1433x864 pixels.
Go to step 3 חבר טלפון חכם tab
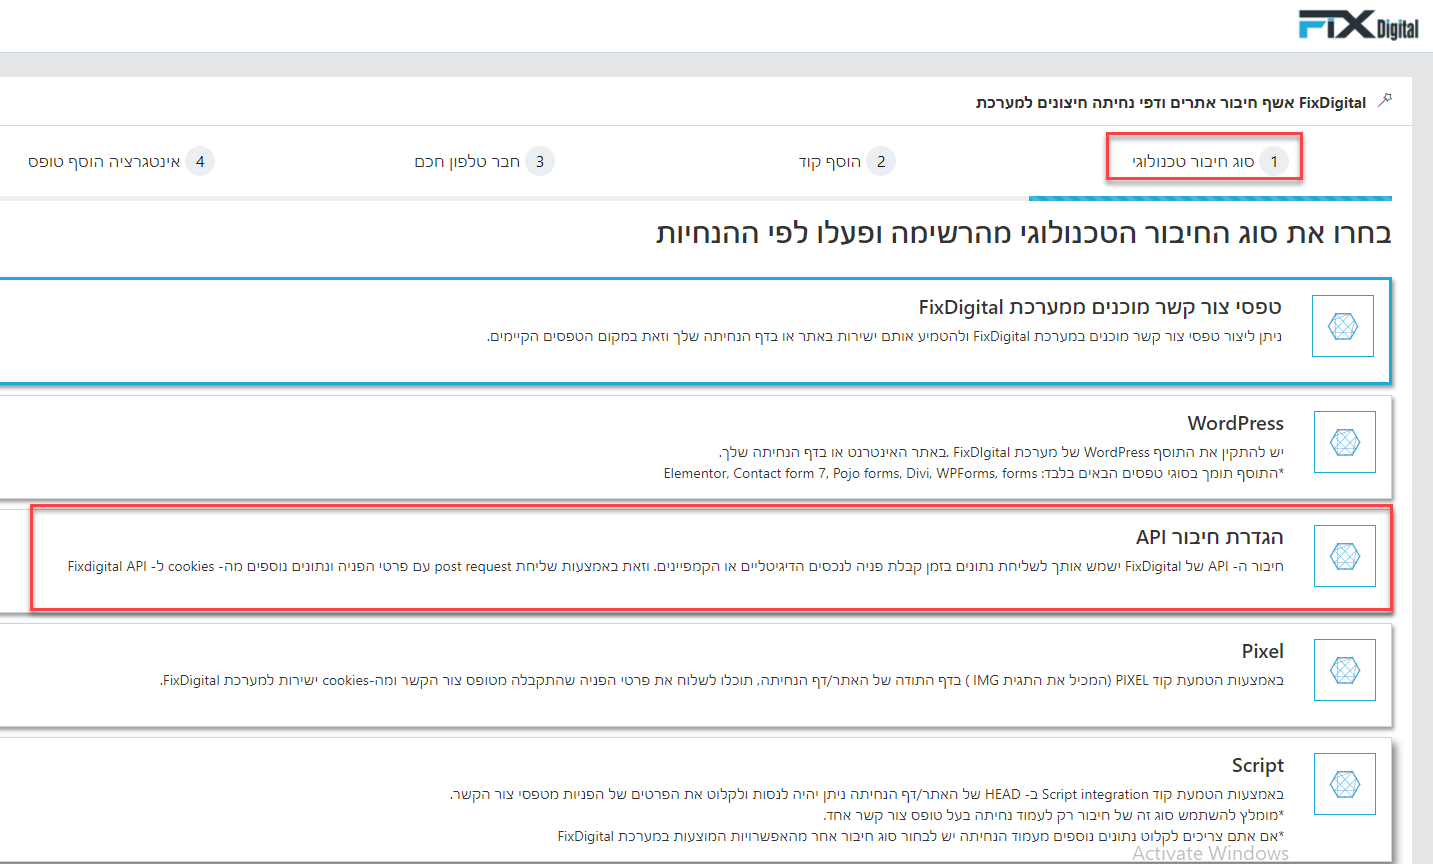pos(484,161)
